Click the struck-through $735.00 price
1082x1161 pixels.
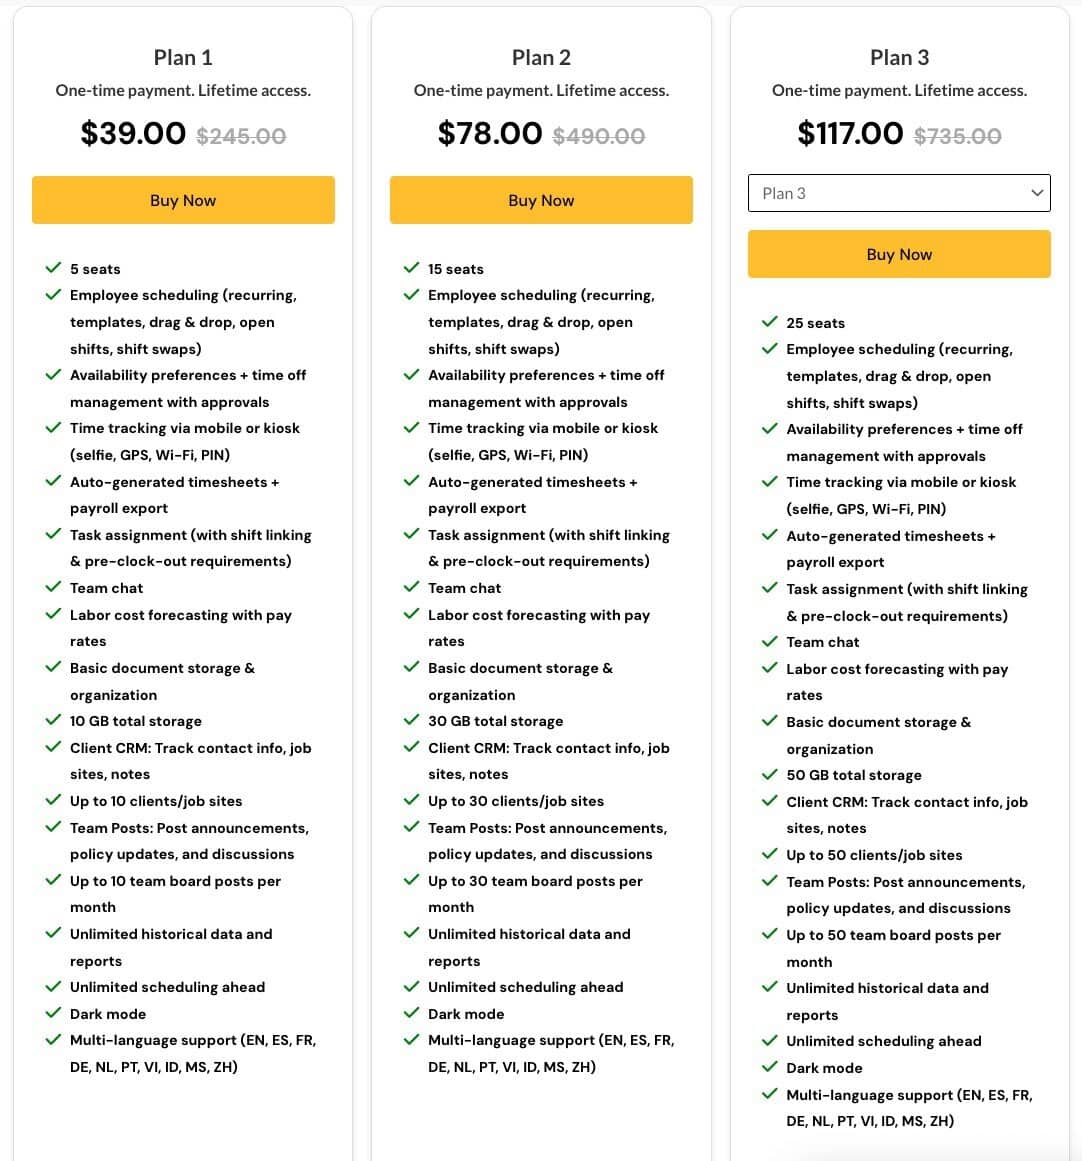(957, 135)
